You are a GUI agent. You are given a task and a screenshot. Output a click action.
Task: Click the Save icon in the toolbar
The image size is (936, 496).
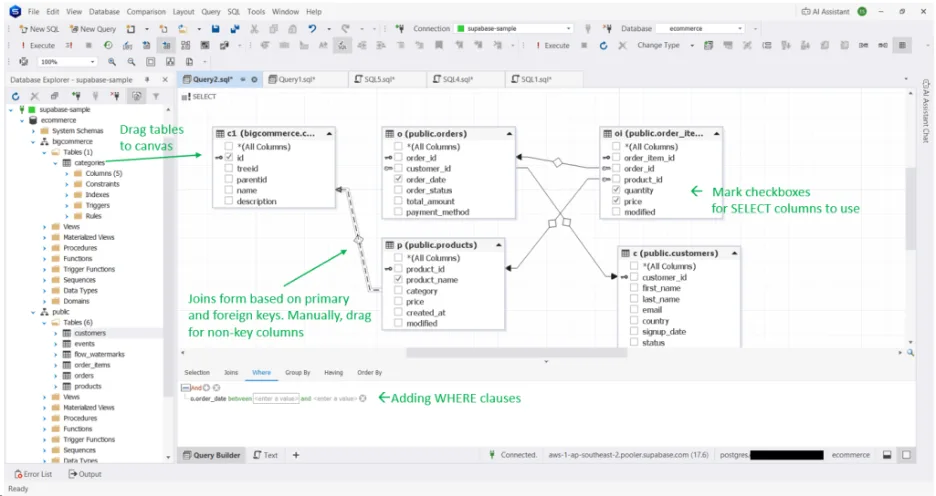click(x=215, y=29)
